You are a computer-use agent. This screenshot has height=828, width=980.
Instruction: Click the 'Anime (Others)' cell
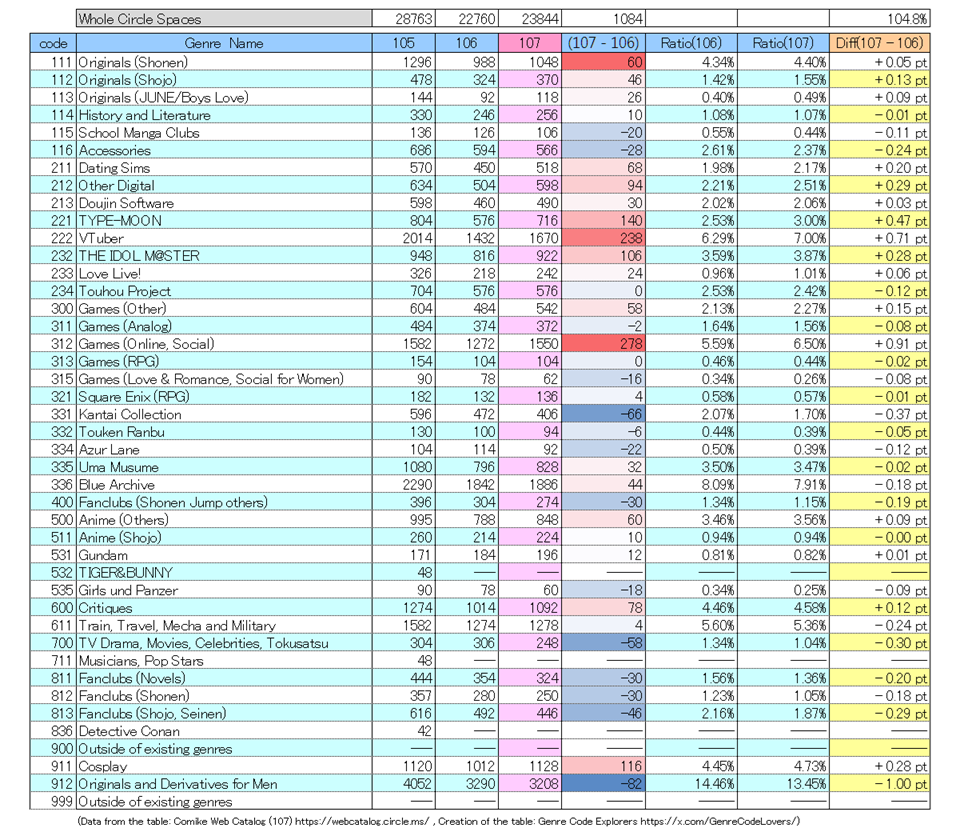(x=224, y=520)
